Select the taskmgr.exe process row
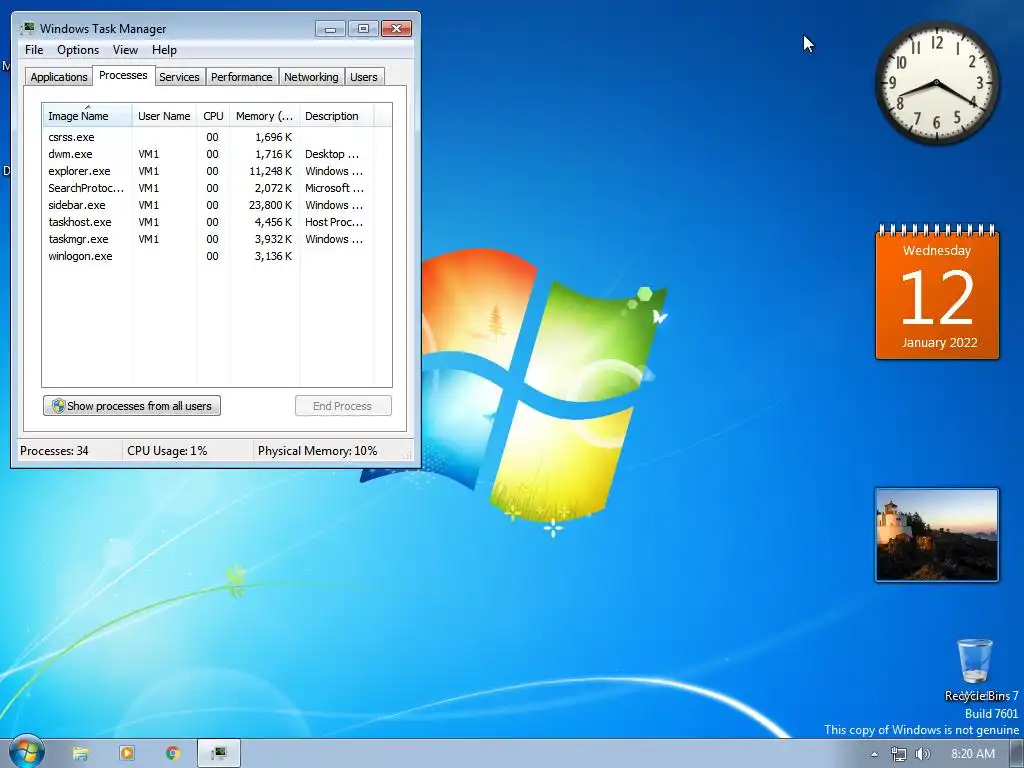Image resolution: width=1024 pixels, height=768 pixels. coord(208,239)
